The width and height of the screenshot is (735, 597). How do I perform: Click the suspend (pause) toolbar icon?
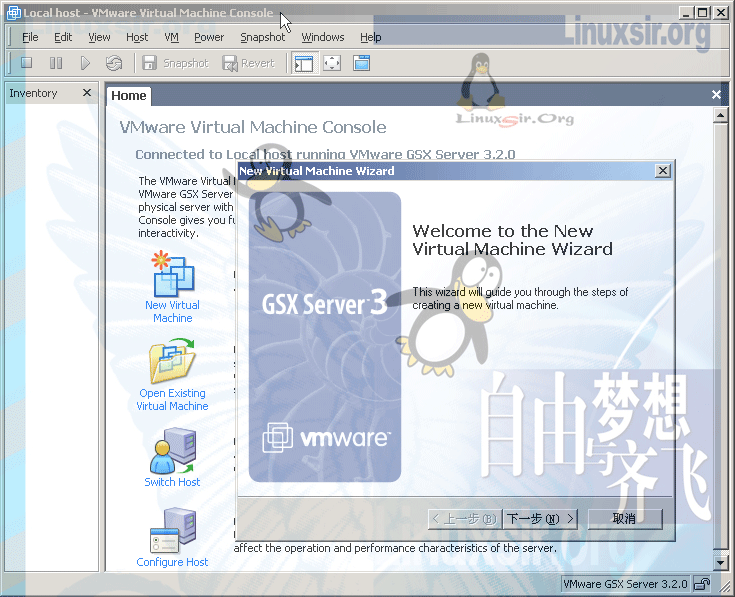click(56, 63)
